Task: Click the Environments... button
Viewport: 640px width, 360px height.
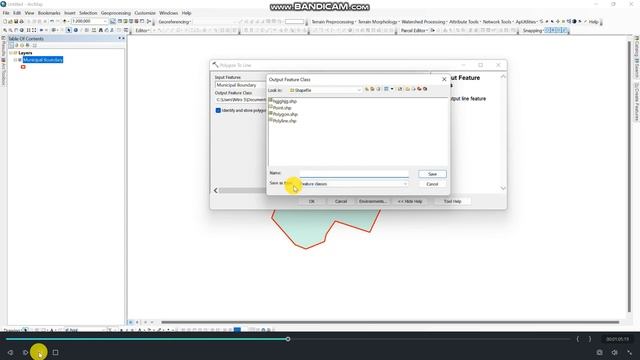Action: tap(373, 201)
